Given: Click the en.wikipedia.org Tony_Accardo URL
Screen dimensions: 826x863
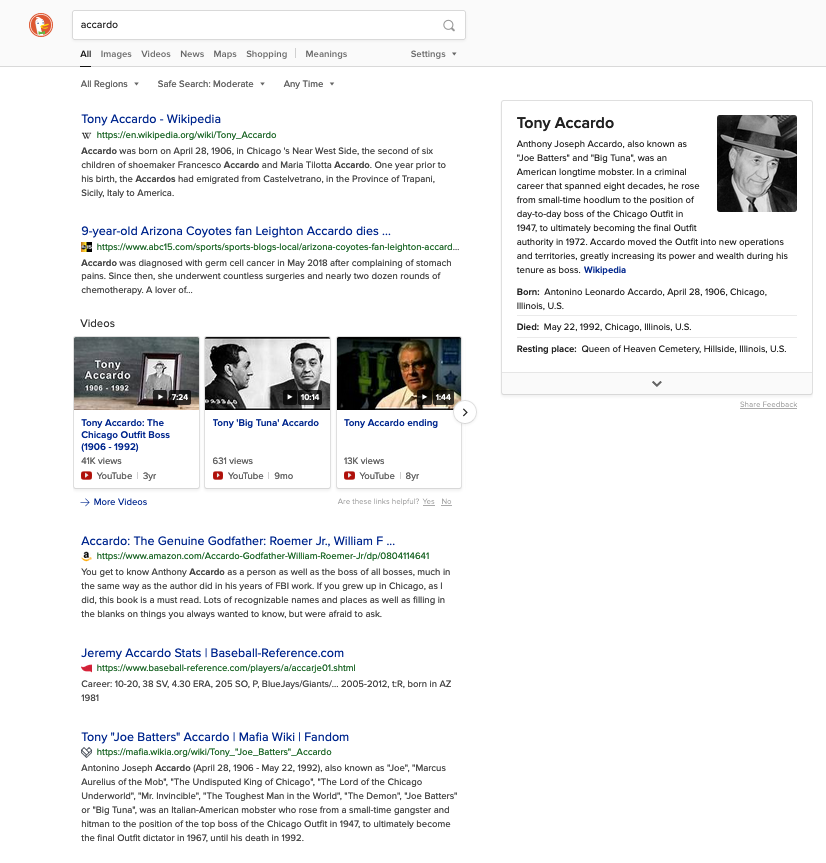Looking at the screenshot, I should (187, 135).
